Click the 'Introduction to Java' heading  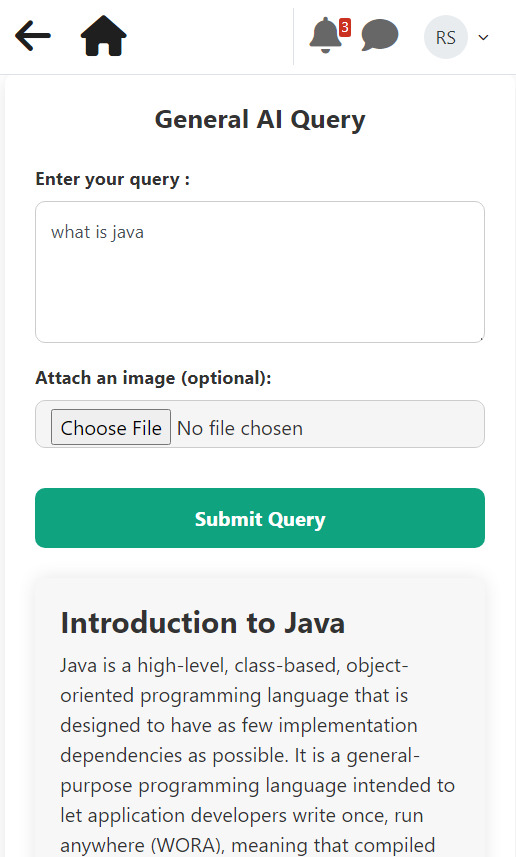[x=202, y=623]
